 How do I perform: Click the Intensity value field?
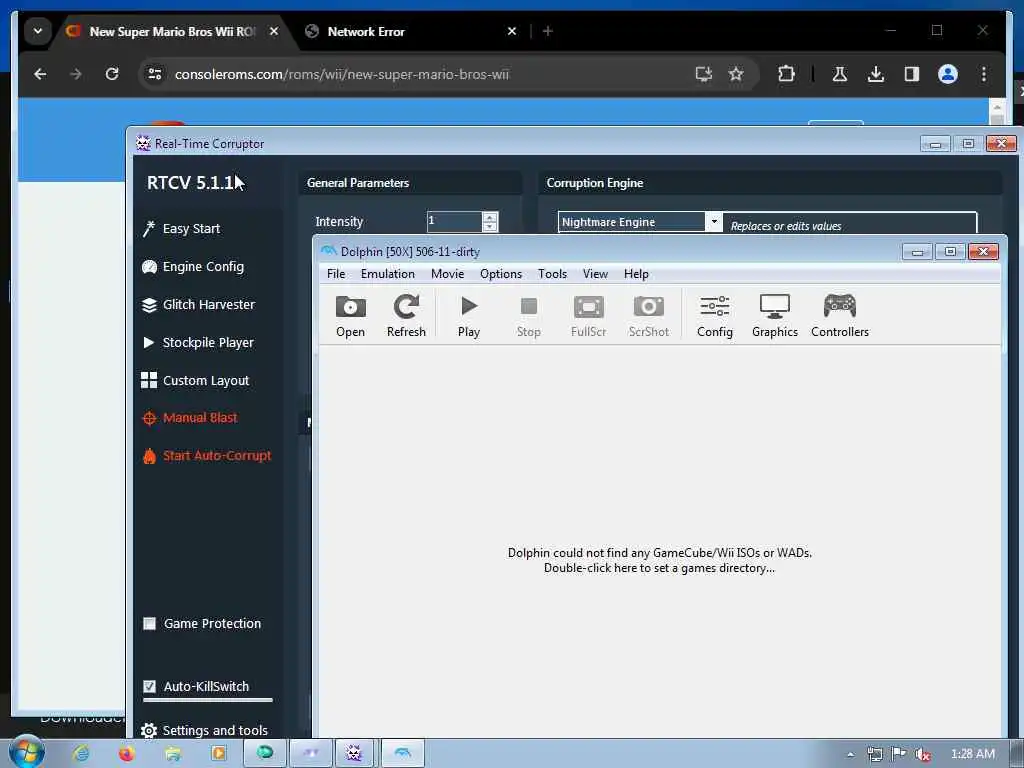tap(455, 221)
